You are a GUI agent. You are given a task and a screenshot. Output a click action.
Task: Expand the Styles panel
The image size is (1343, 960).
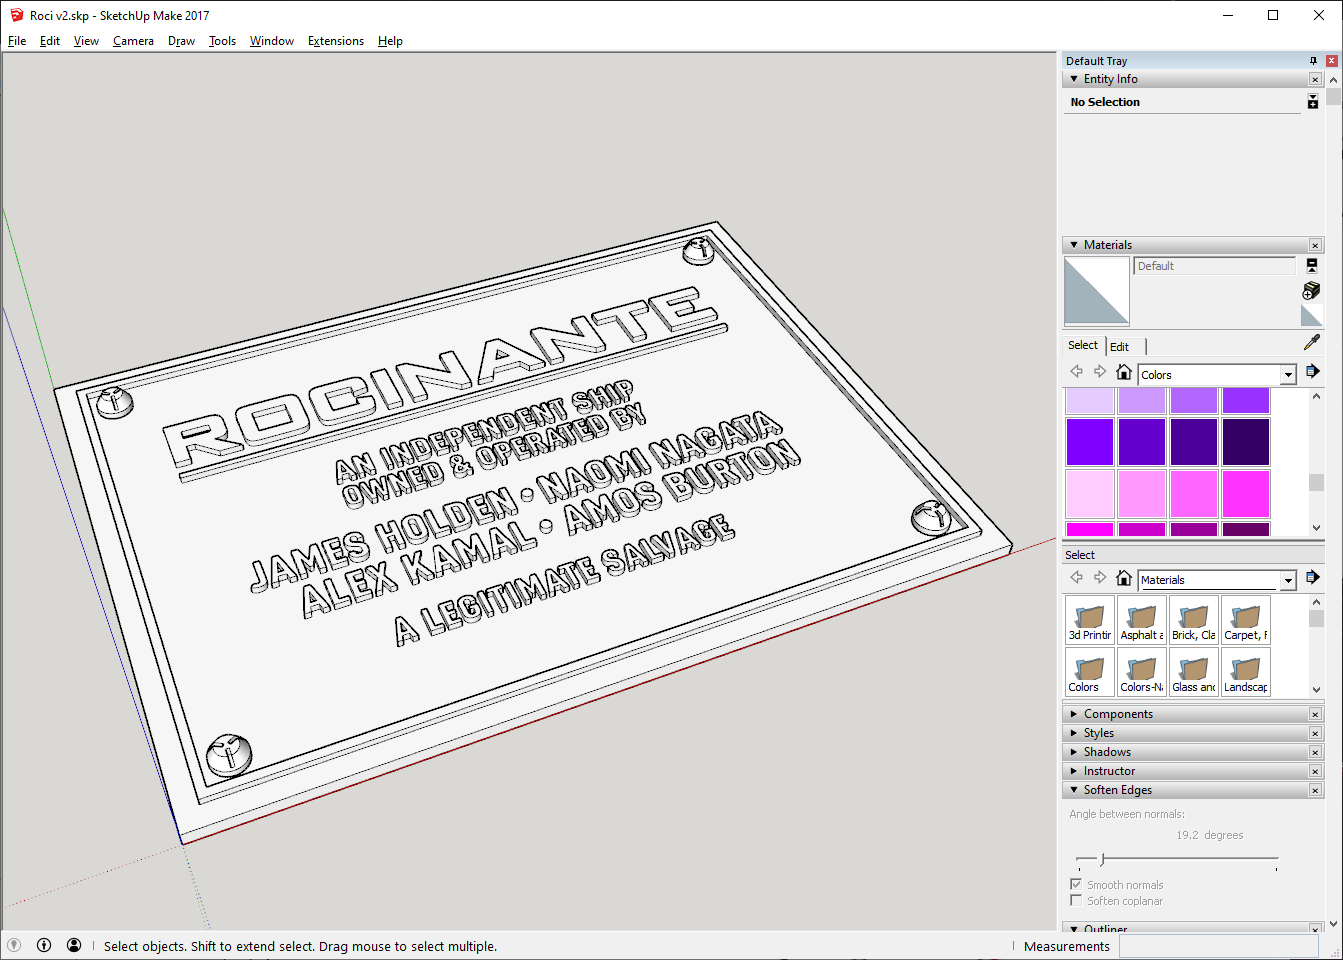click(x=1074, y=733)
